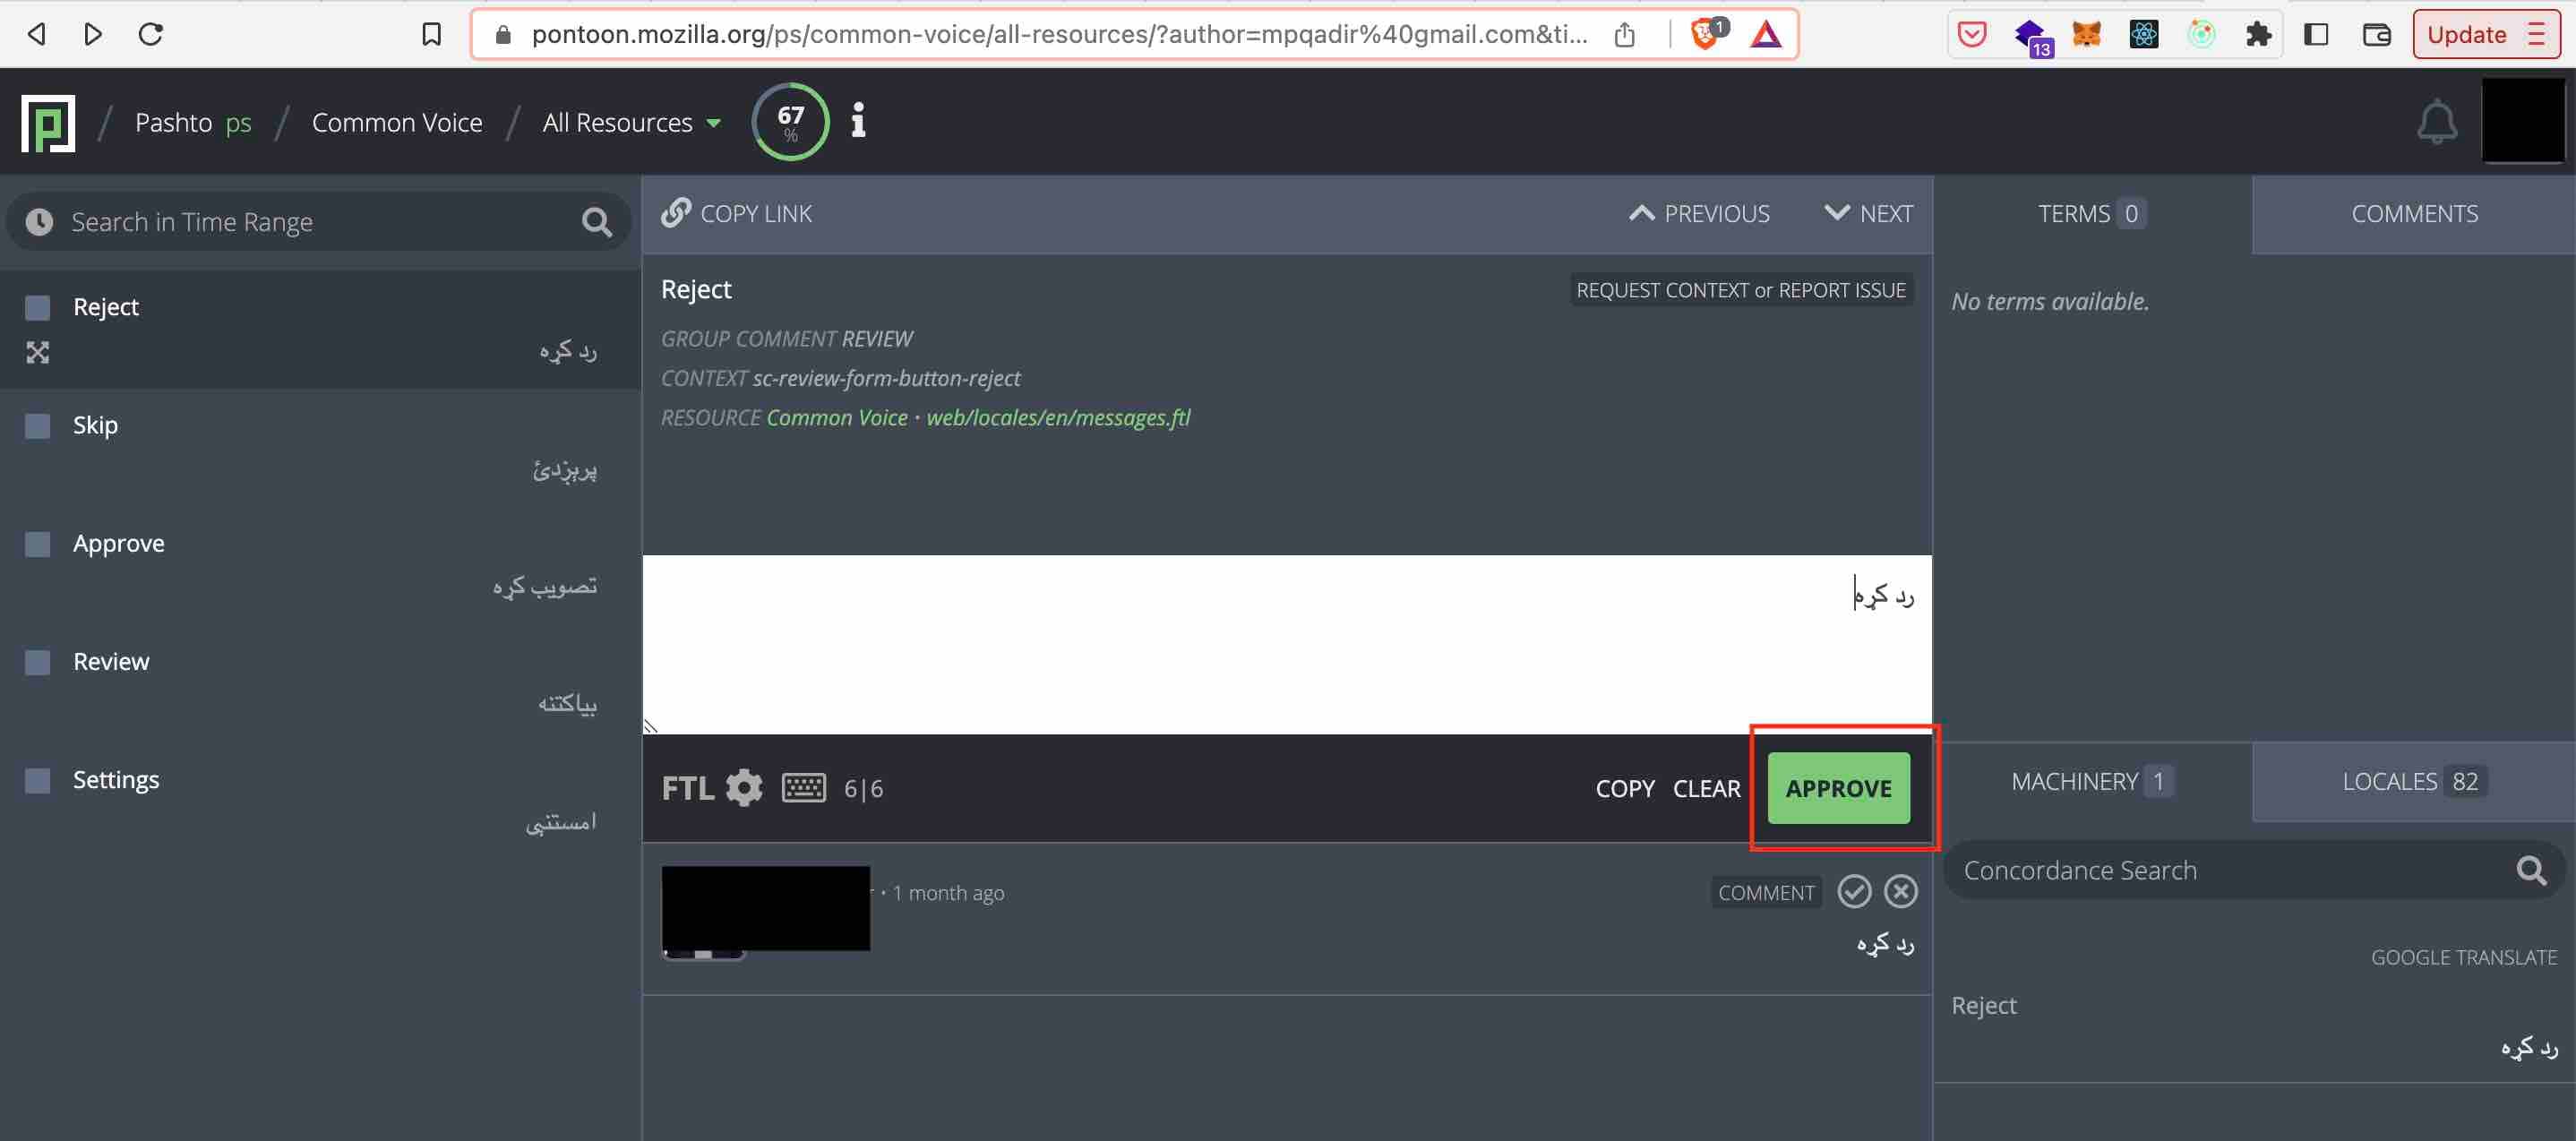The image size is (2576, 1141).
Task: Click the notification bell icon
Action: 2438,122
